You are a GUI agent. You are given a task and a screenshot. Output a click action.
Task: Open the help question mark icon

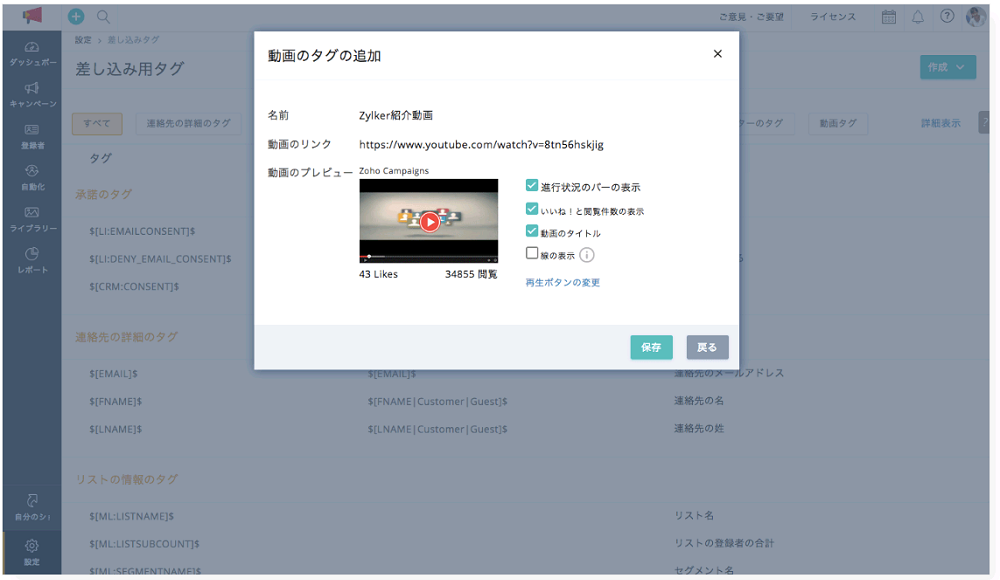click(947, 17)
